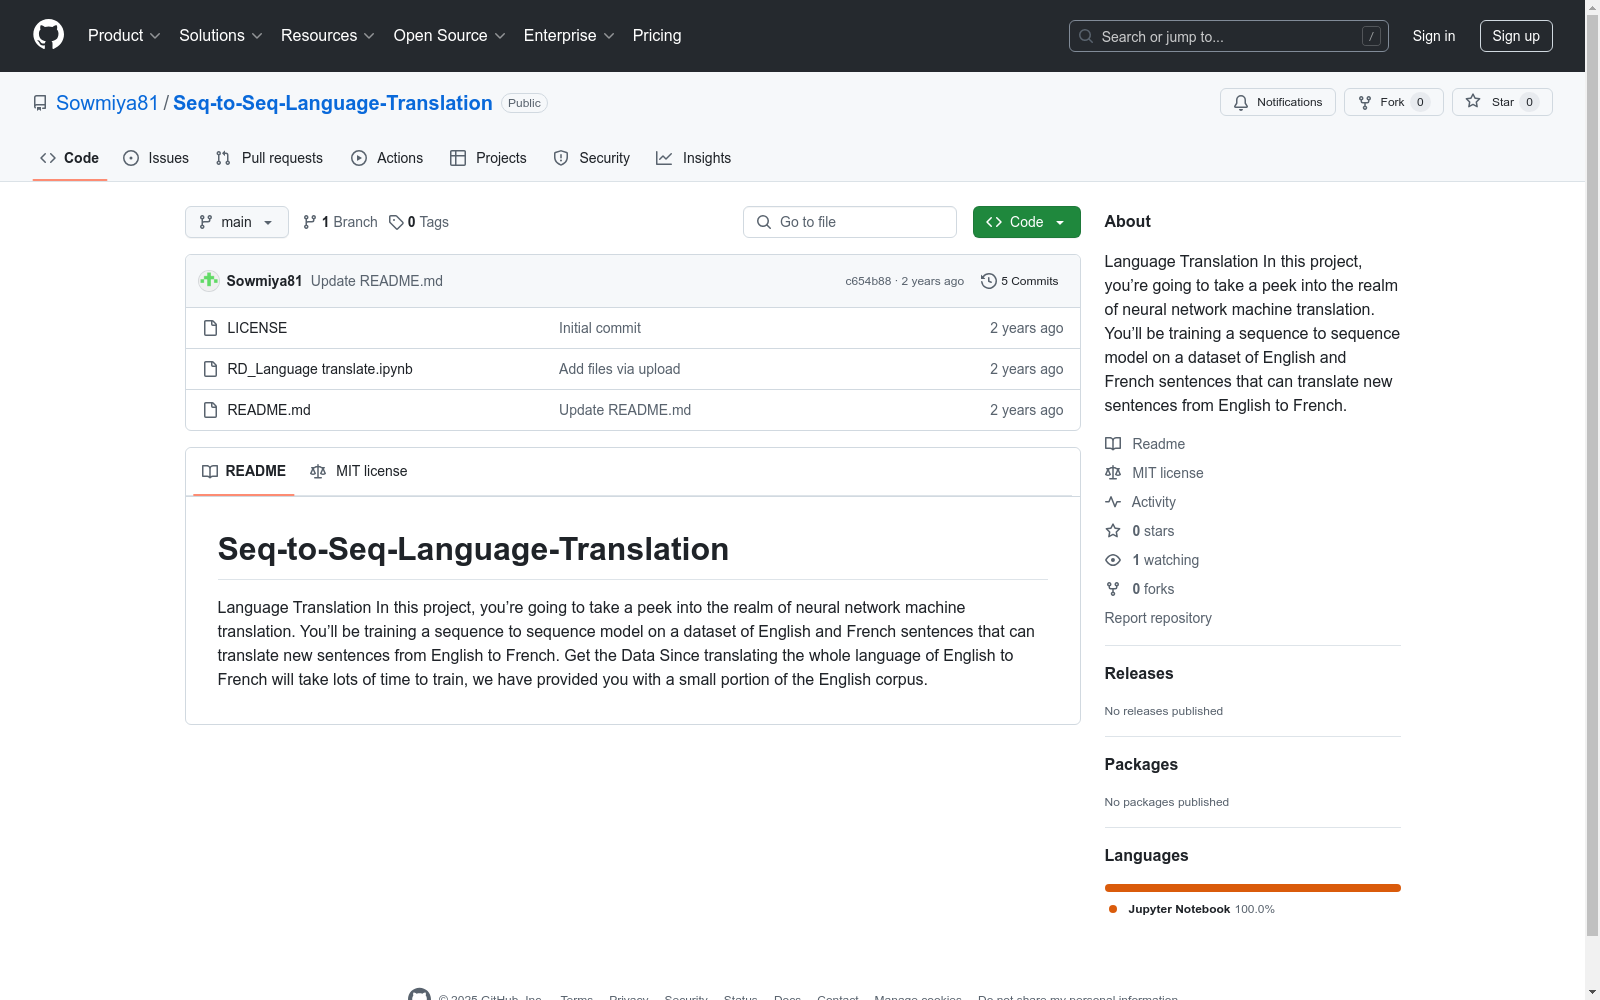
Task: Click the Notifications bell icon
Action: pyautogui.click(x=1241, y=102)
